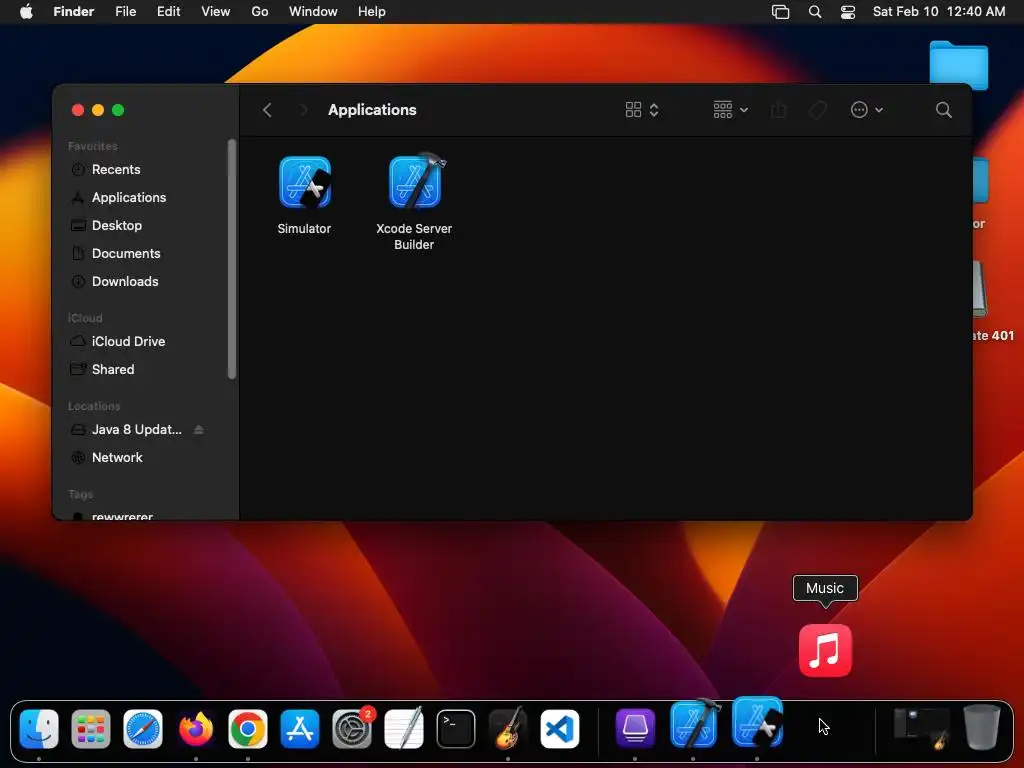Viewport: 1024px width, 768px height.
Task: Launch GarageBand from the Dock
Action: point(508,728)
